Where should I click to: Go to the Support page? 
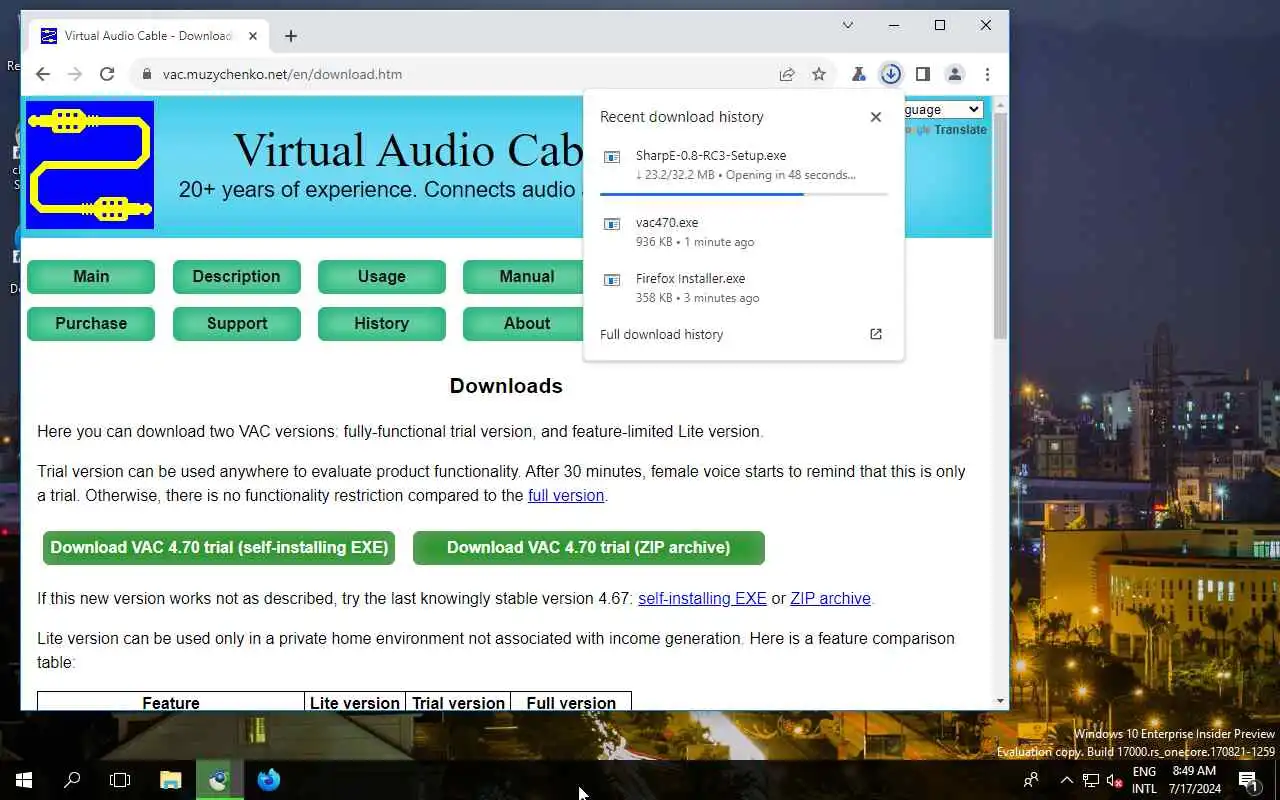pos(237,324)
